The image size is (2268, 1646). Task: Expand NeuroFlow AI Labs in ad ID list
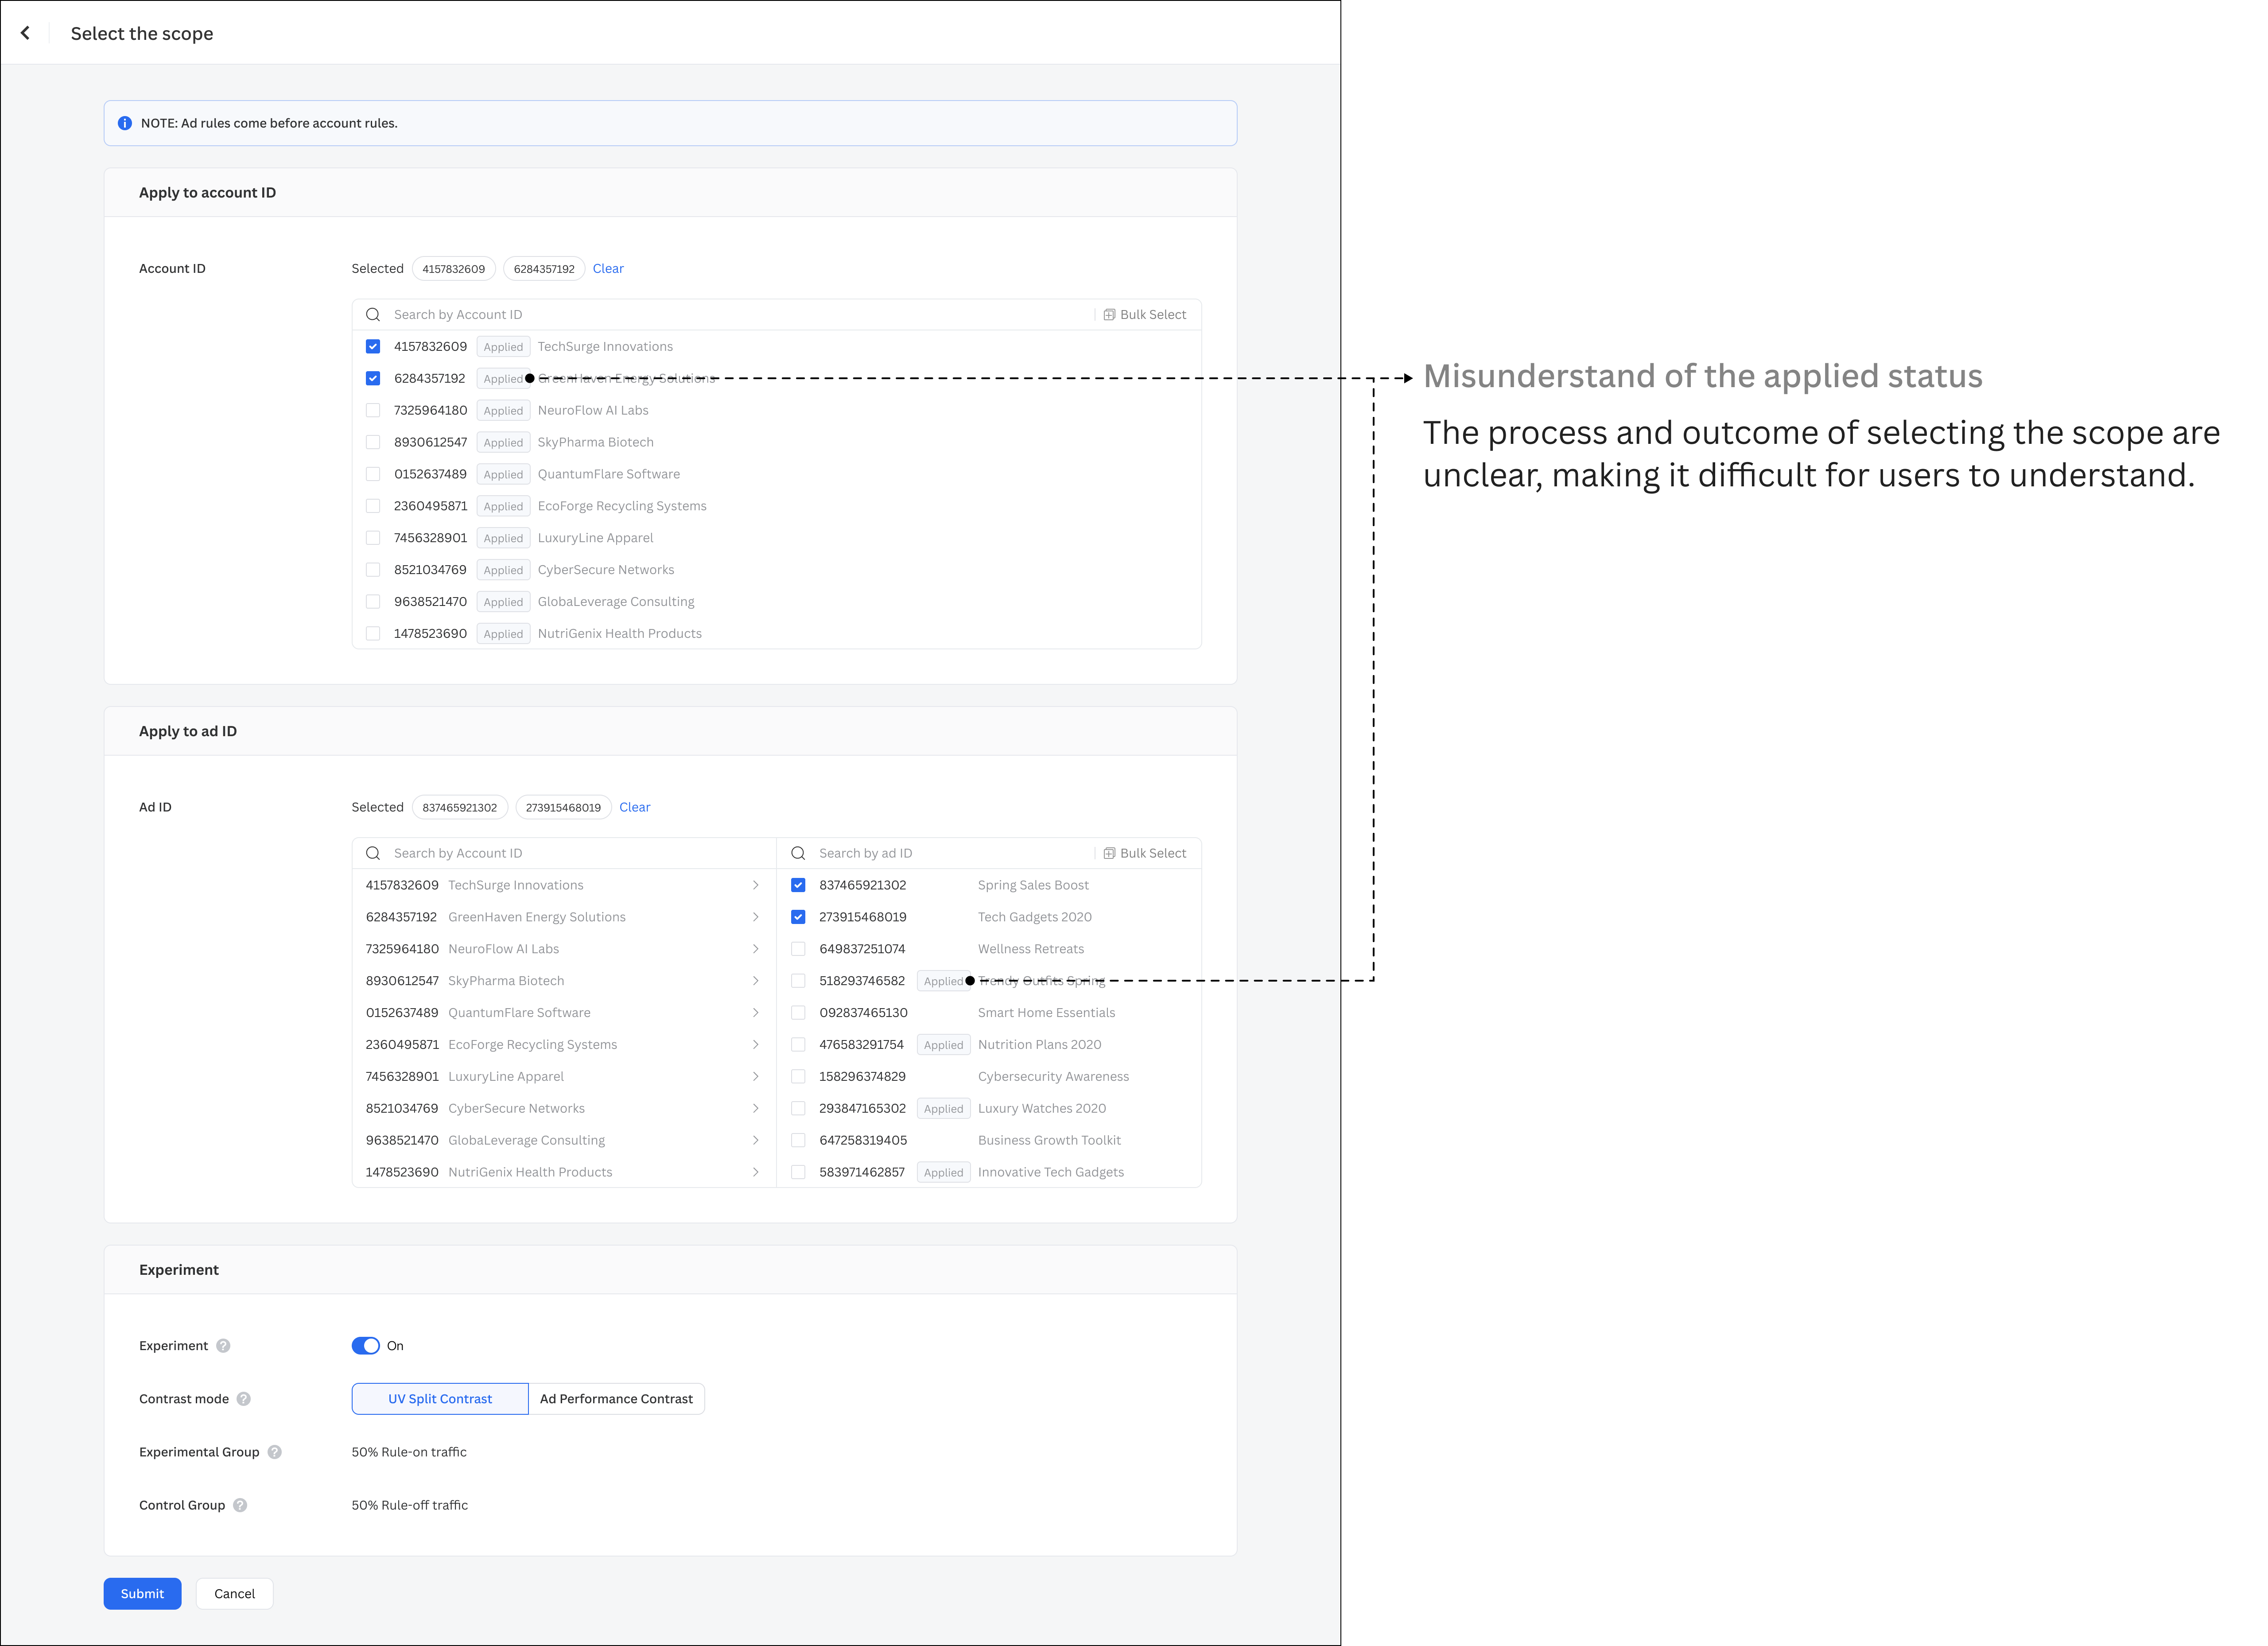[x=755, y=949]
